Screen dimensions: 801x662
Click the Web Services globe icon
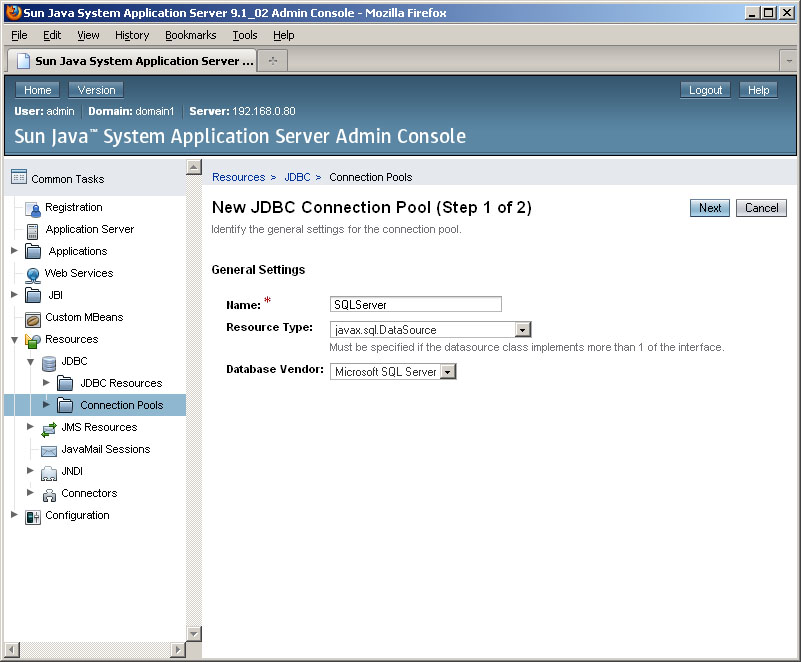(x=33, y=275)
